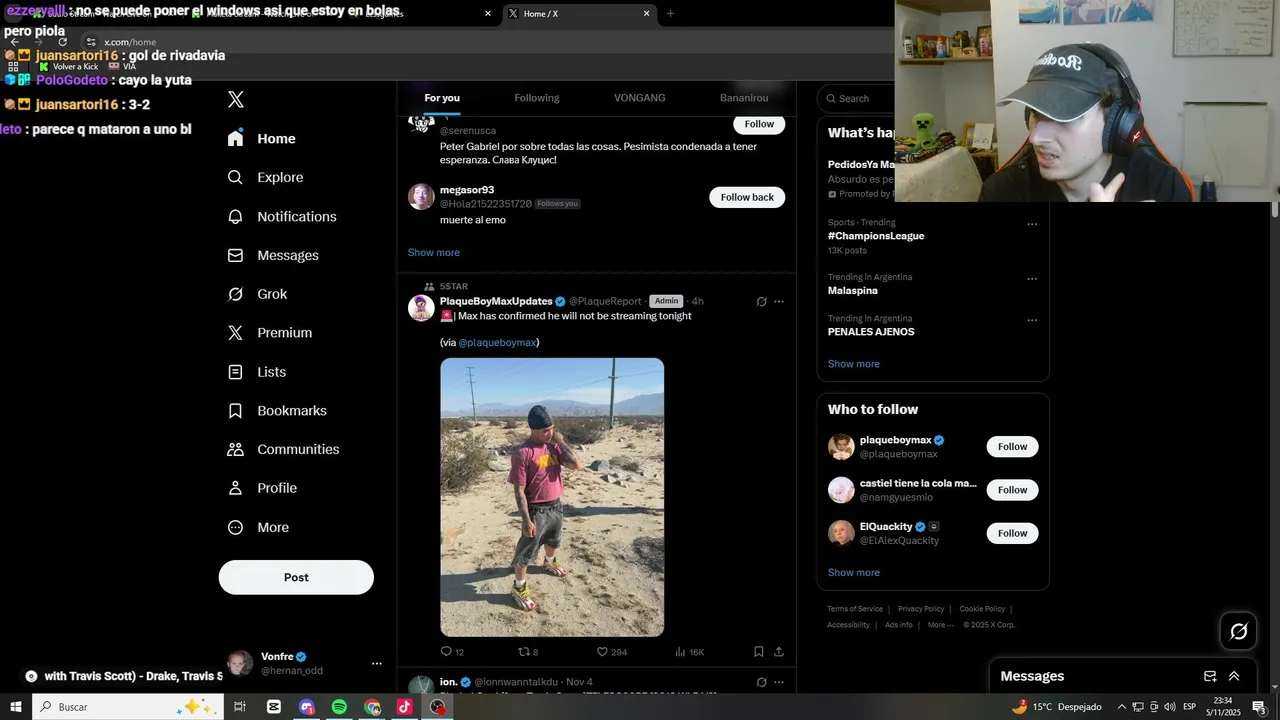Open Spotify from the taskbar
Image resolution: width=1280 pixels, height=720 pixels.
tap(339, 707)
